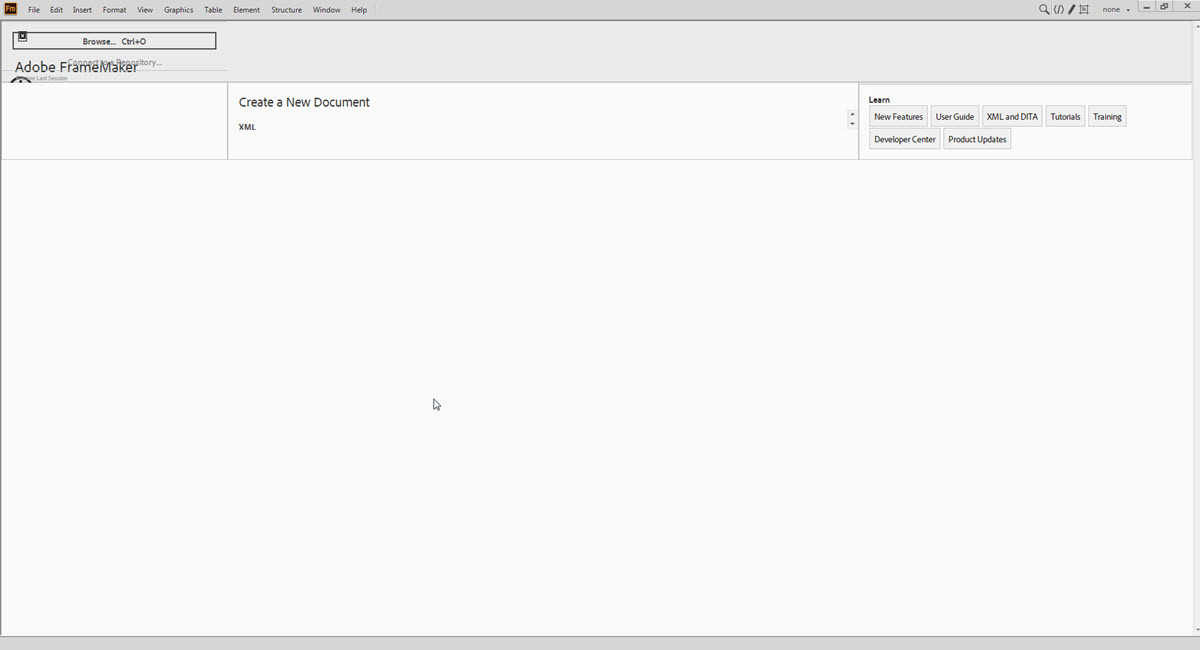Click the small close icon on document thumbnail
1200x650 pixels.
(25, 33)
